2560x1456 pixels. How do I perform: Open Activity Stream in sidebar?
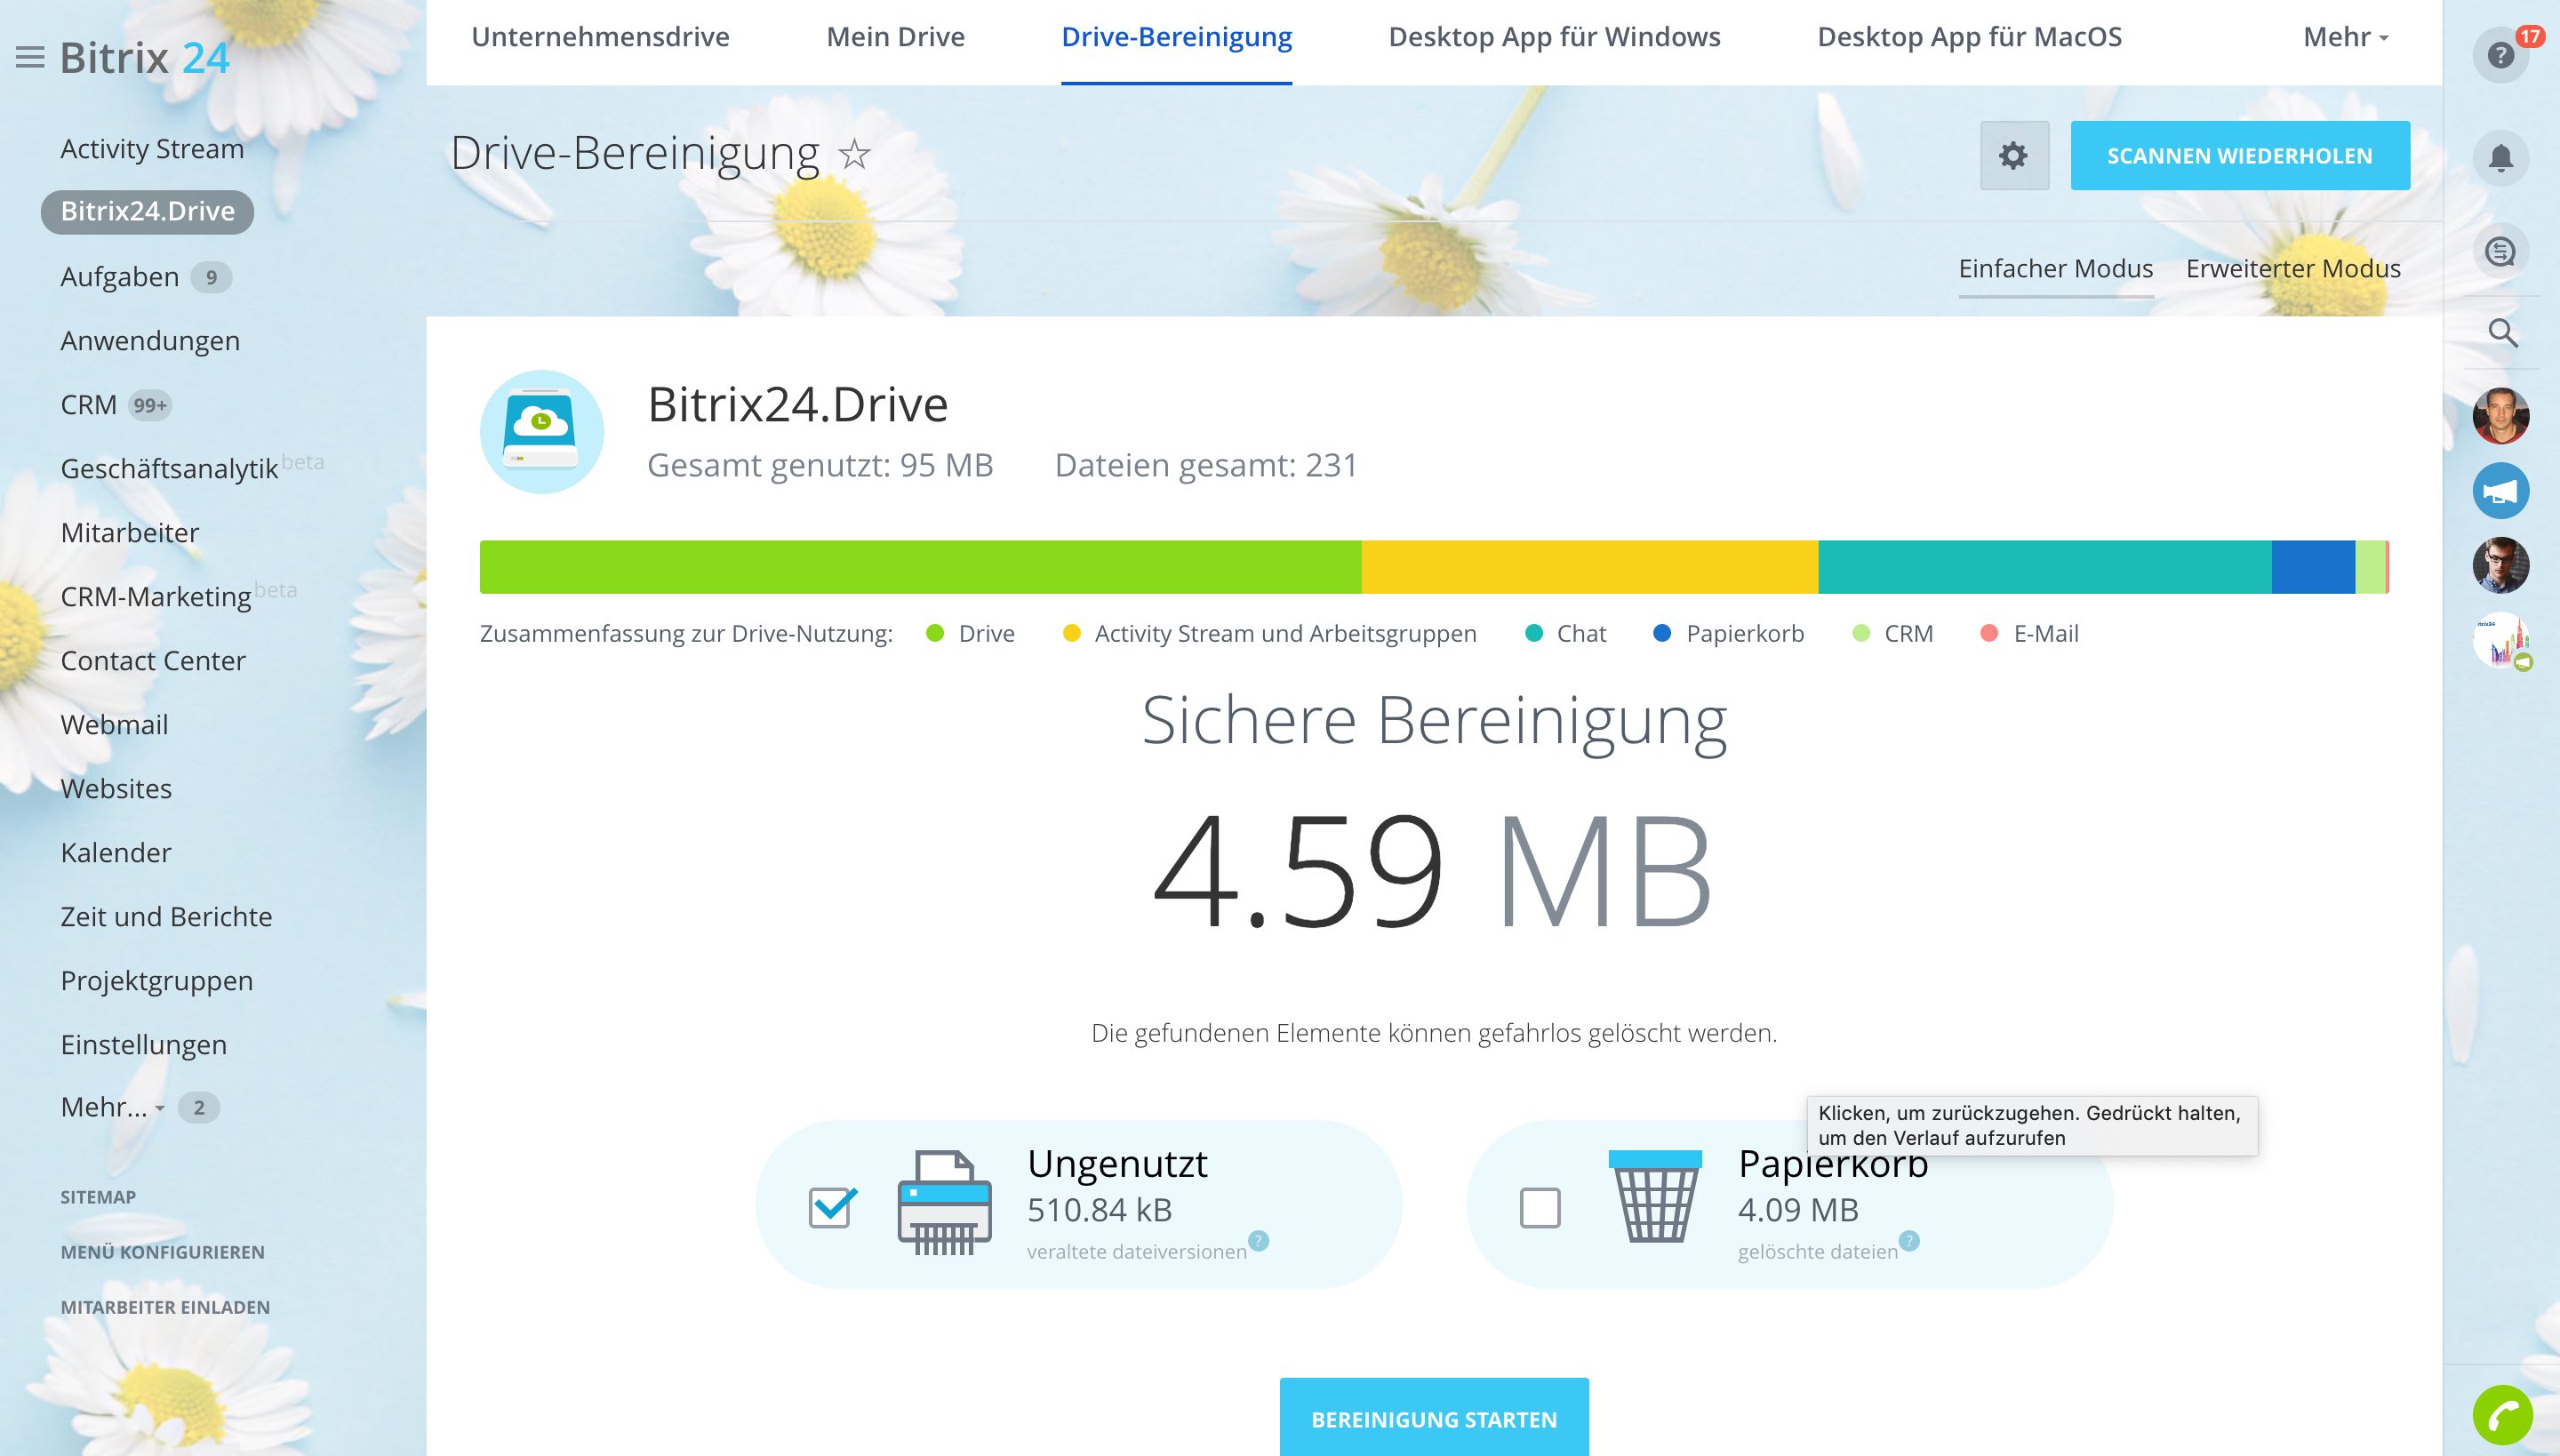coord(152,149)
